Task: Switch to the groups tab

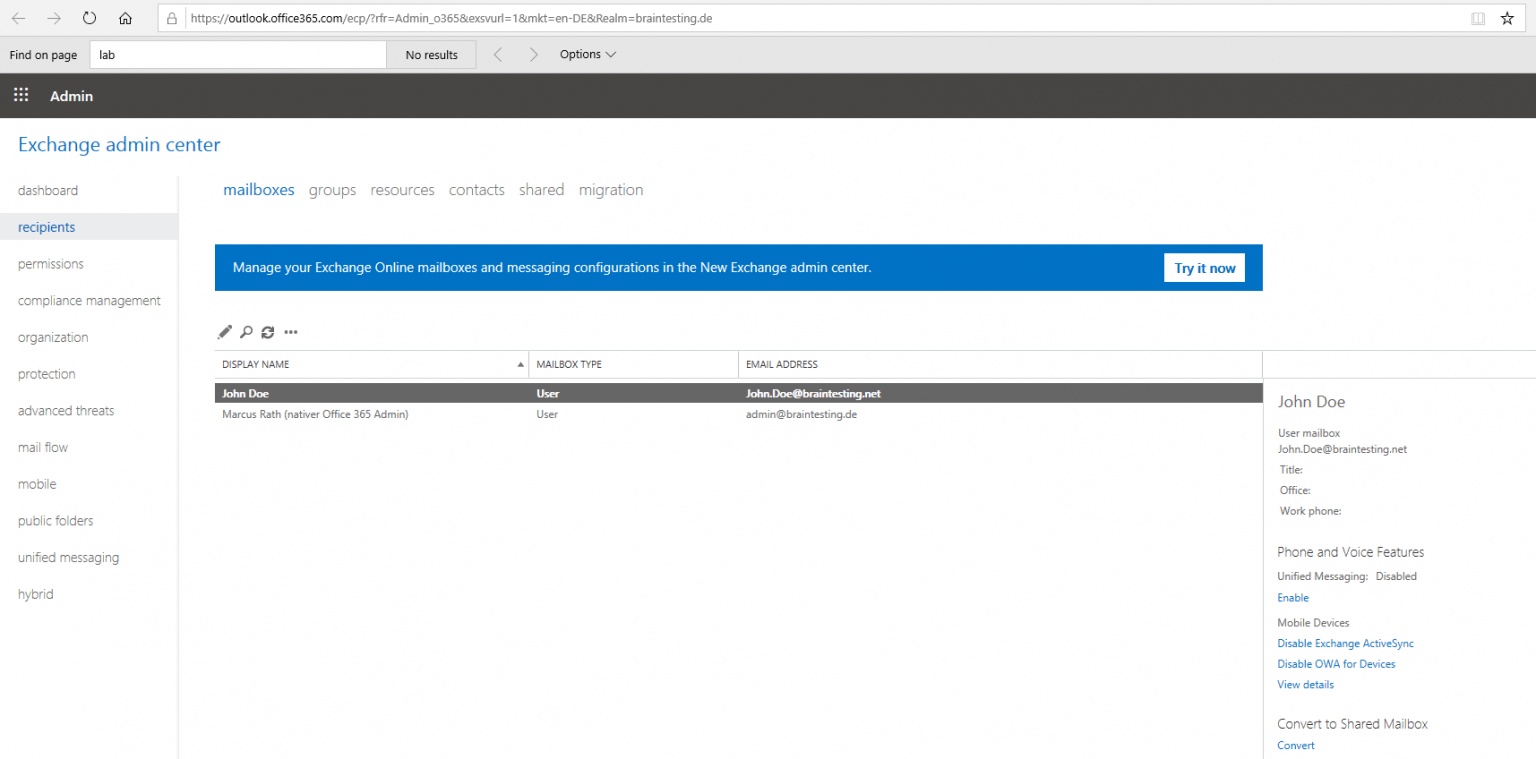Action: tap(332, 190)
